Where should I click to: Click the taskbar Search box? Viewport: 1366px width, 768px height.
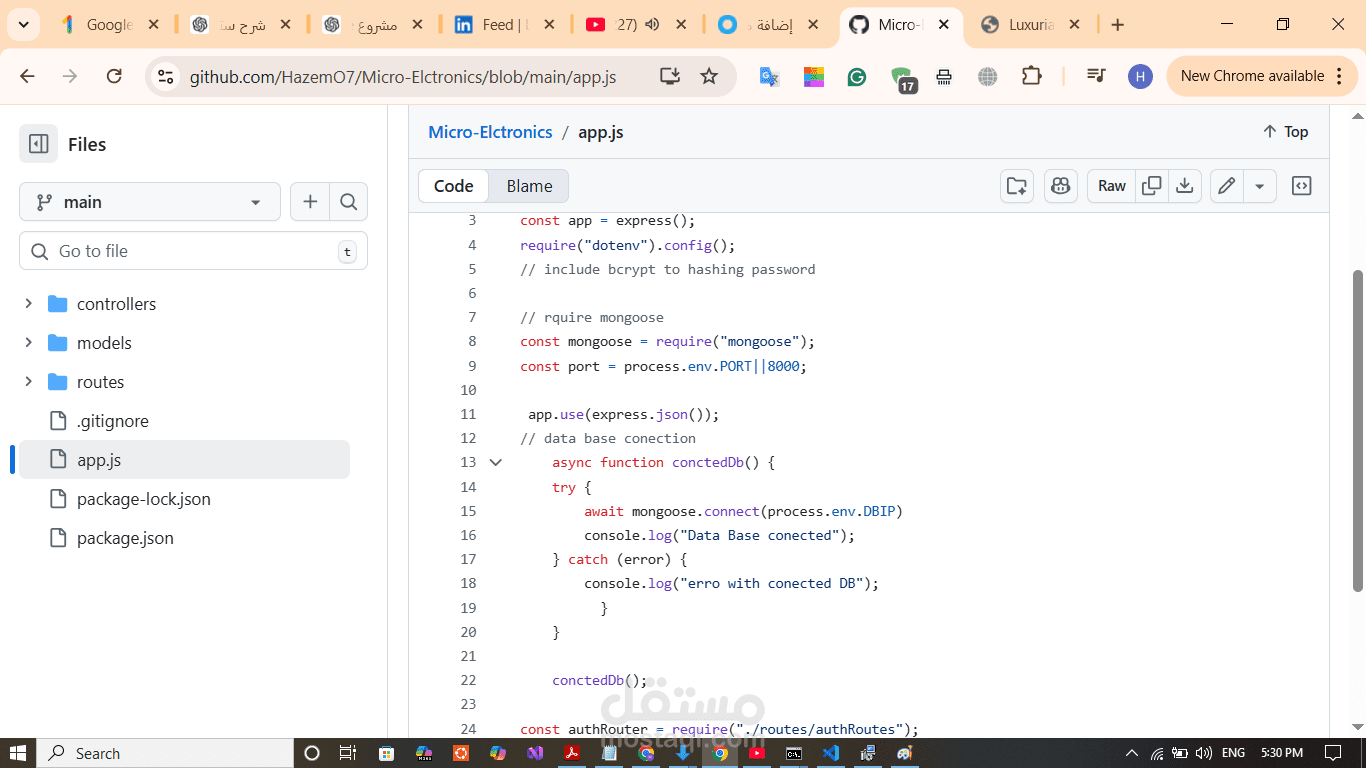[x=165, y=753]
